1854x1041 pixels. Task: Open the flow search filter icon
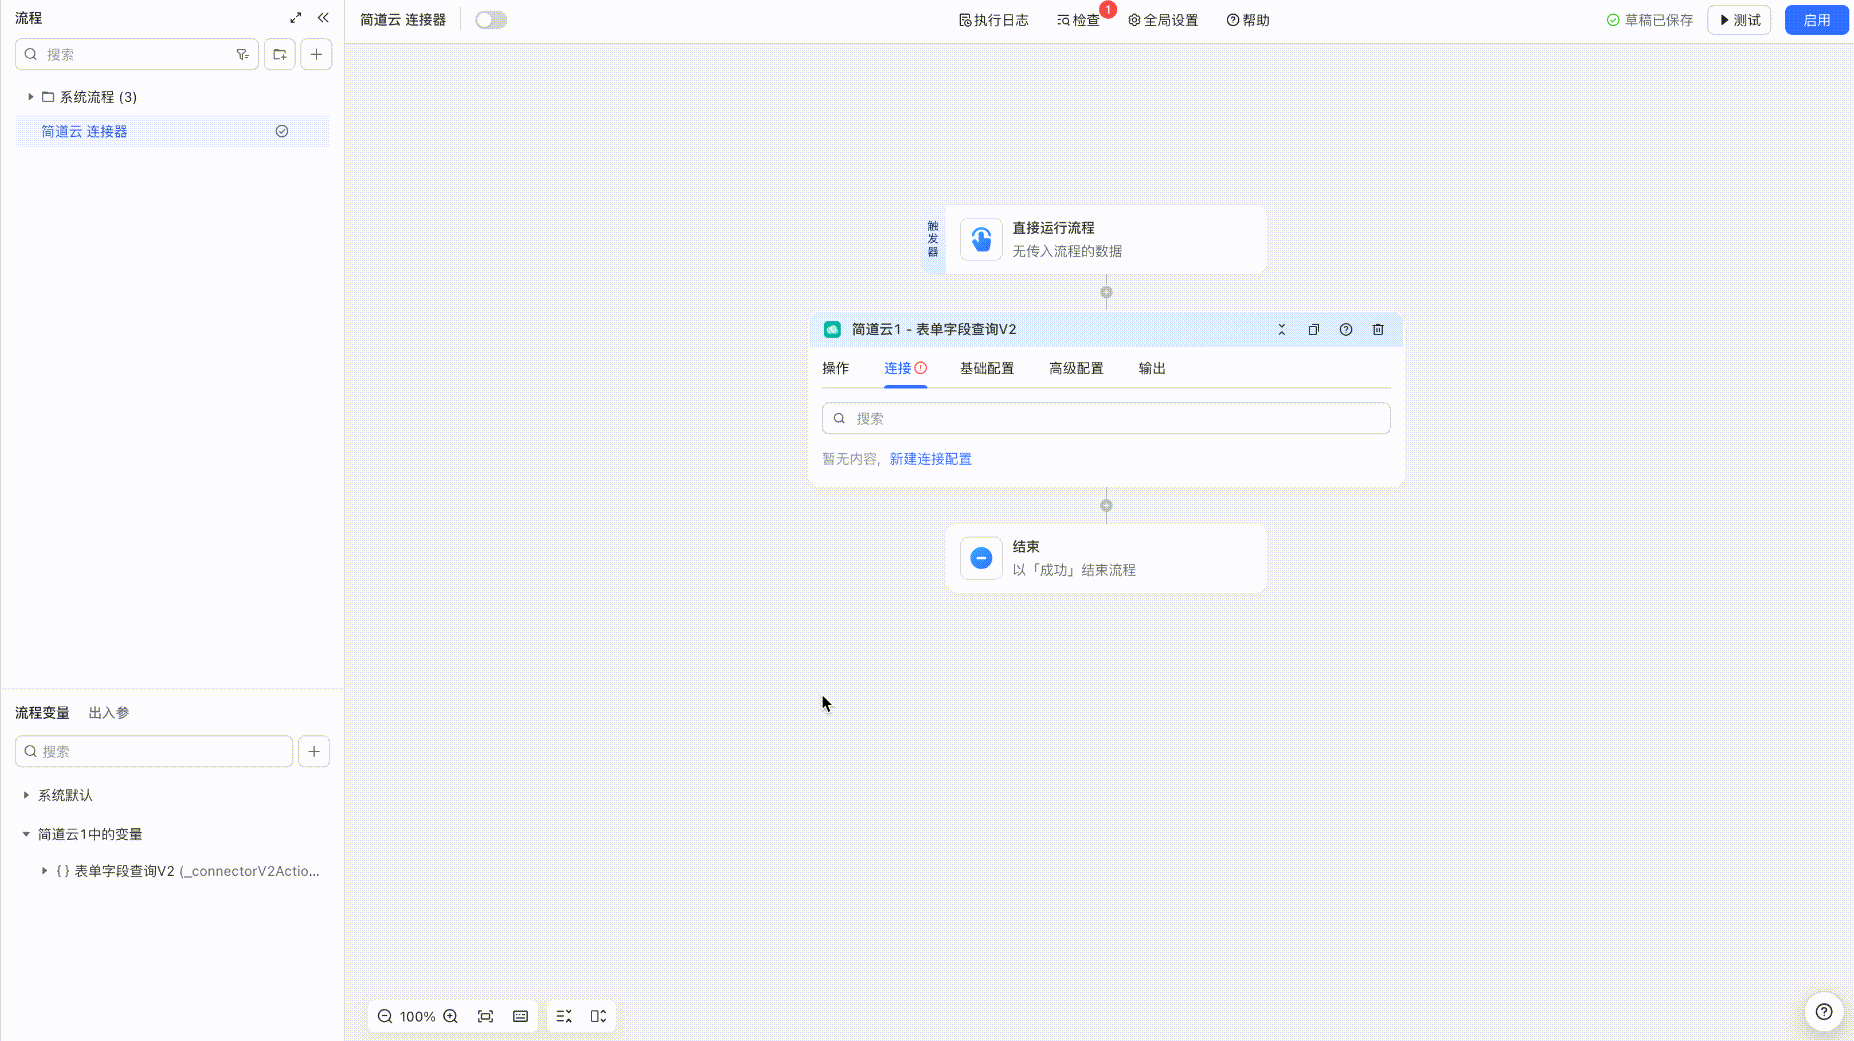(242, 54)
